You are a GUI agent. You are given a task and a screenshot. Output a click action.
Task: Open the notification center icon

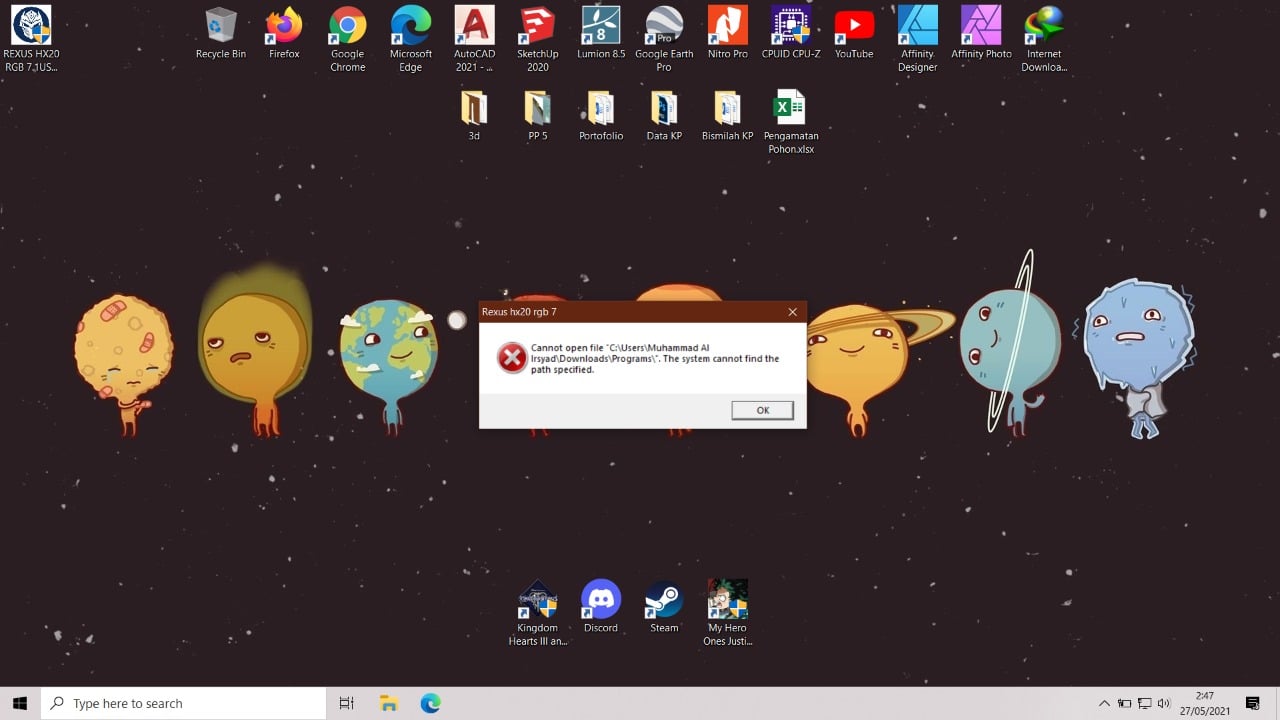tap(1253, 703)
